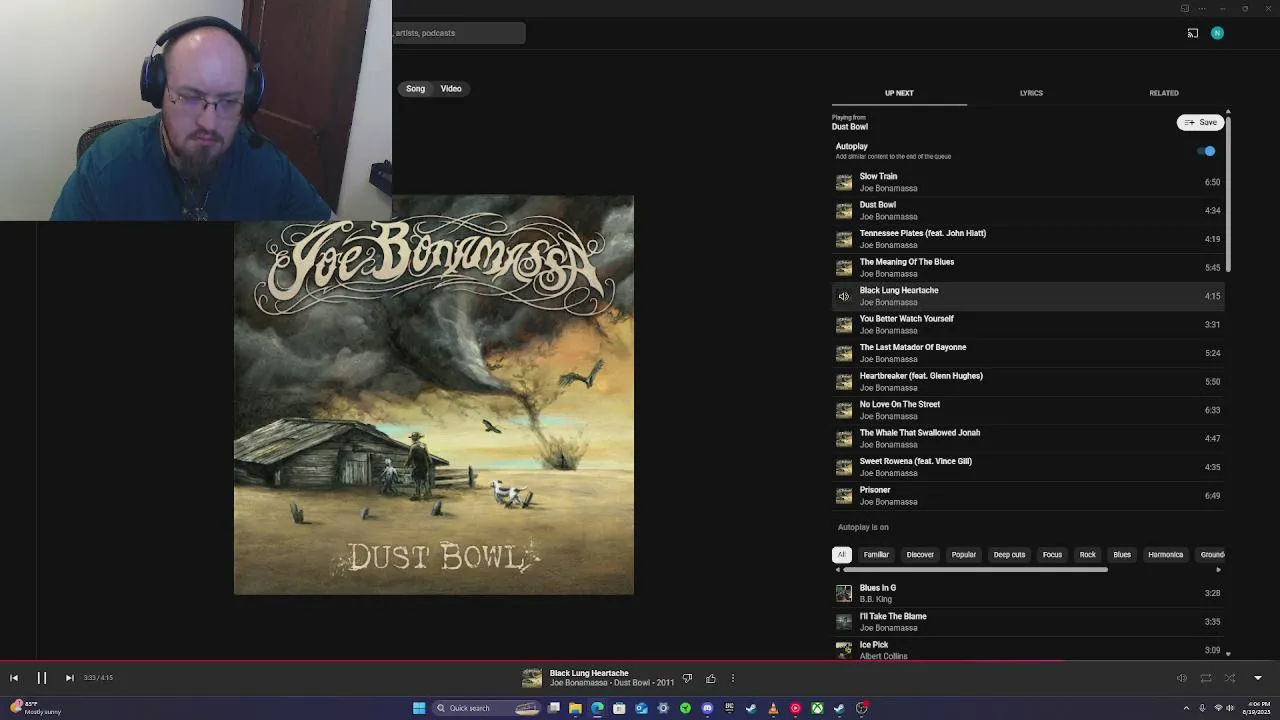
Task: Play You Better Watch Yourself
Action: click(x=1028, y=325)
